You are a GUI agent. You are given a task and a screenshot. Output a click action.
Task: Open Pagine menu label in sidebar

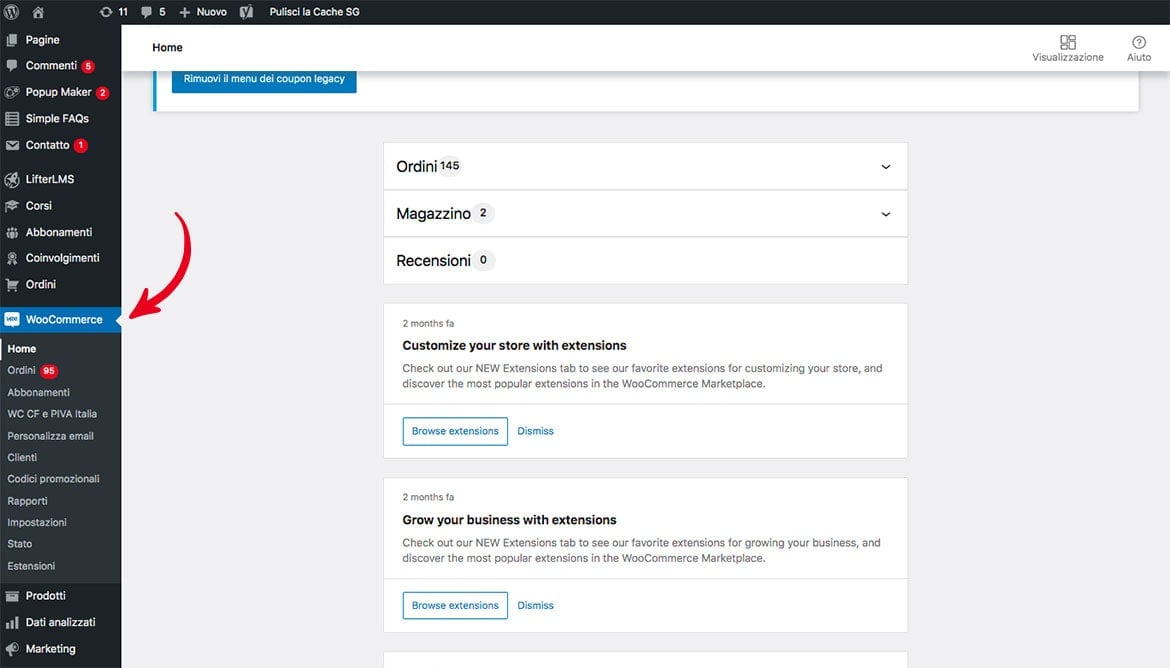tap(43, 40)
